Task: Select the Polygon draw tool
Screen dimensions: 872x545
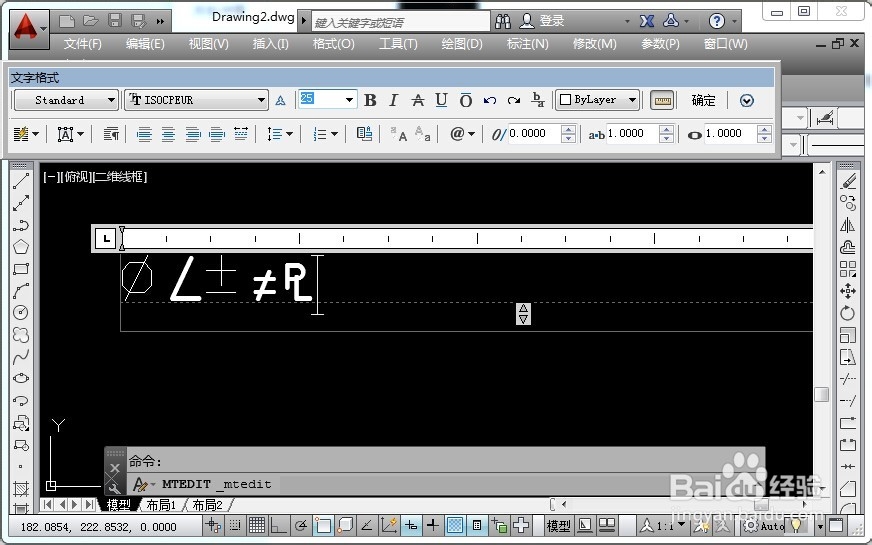Action: tap(21, 247)
